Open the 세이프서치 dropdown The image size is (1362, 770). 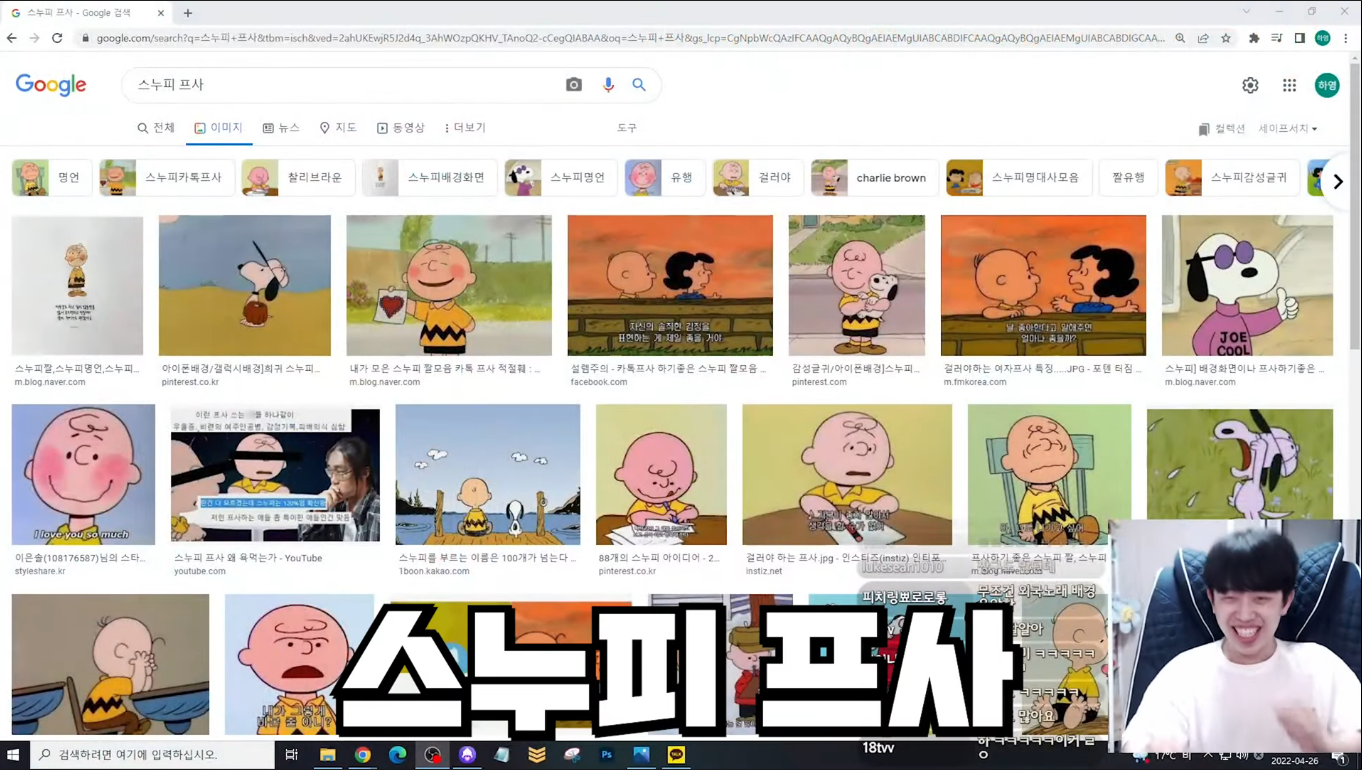1288,129
